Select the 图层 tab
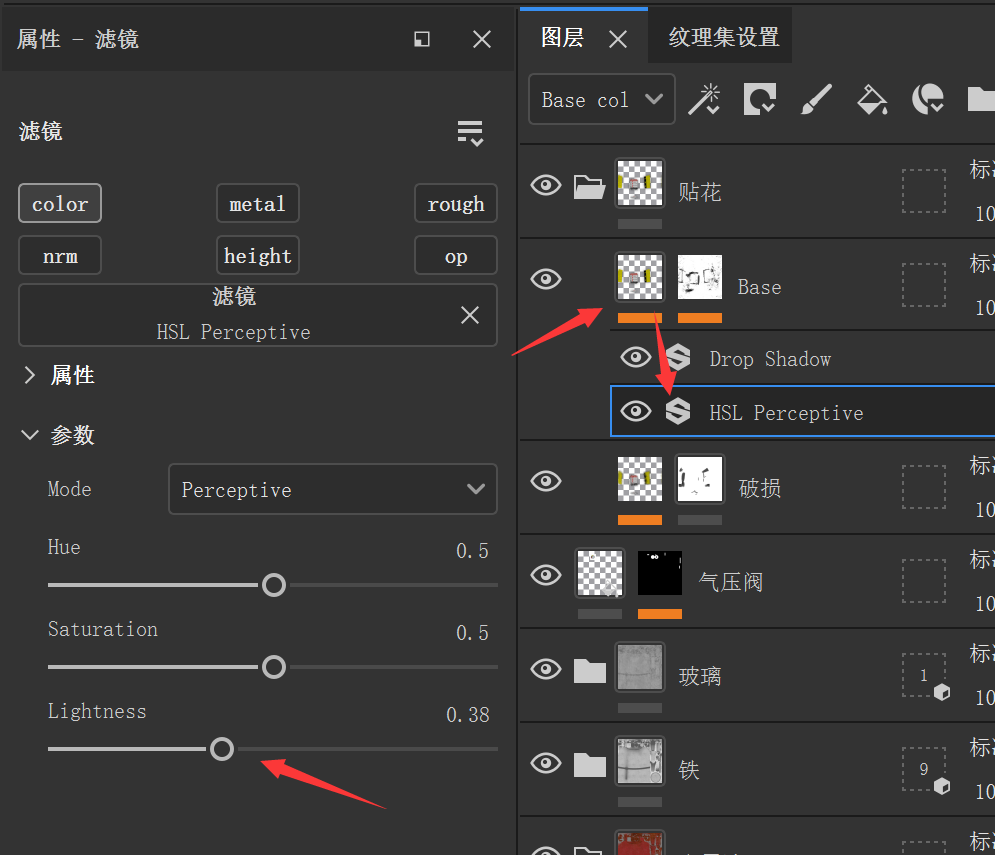 [562, 38]
